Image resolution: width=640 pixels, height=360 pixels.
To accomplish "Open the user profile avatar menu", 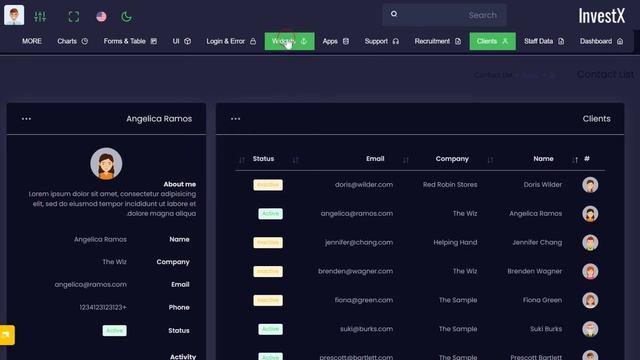I will (14, 15).
